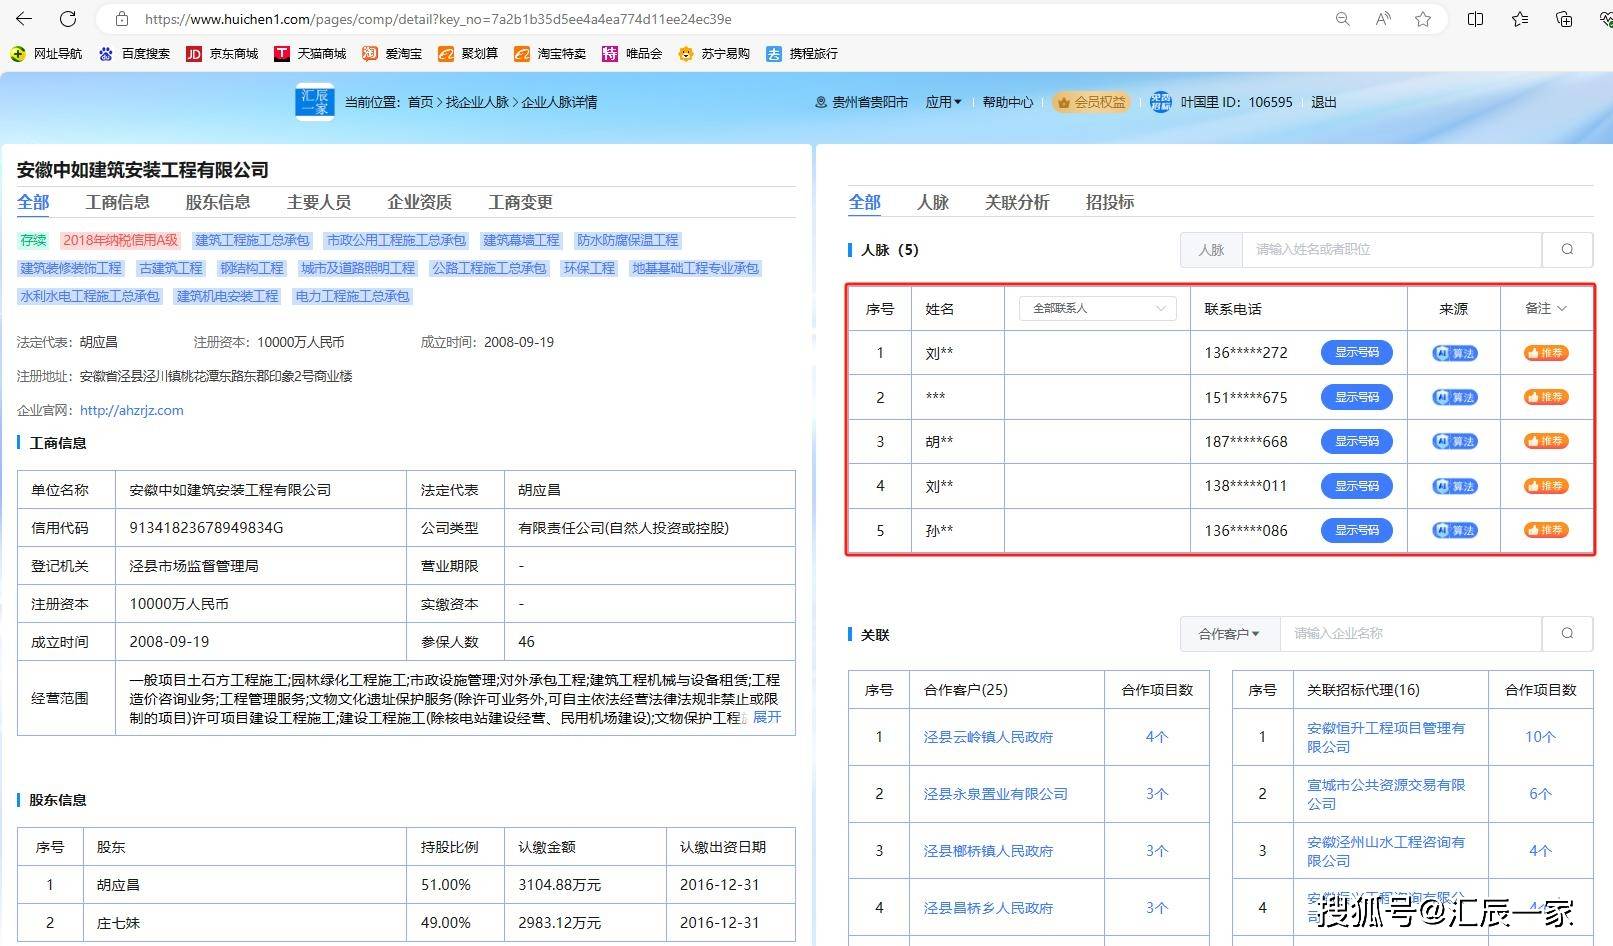Click 退出 to log out
The image size is (1613, 946).
pyautogui.click(x=1324, y=102)
